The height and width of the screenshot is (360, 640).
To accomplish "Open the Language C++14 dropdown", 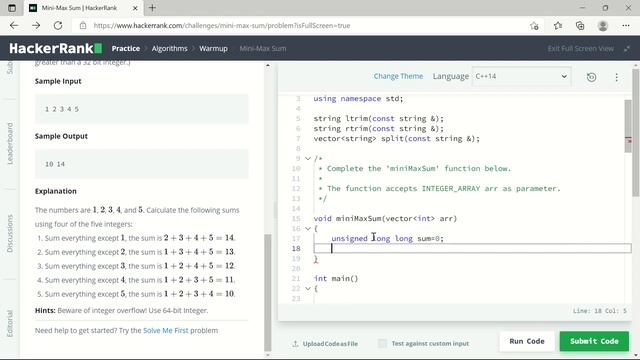I will pos(521,76).
